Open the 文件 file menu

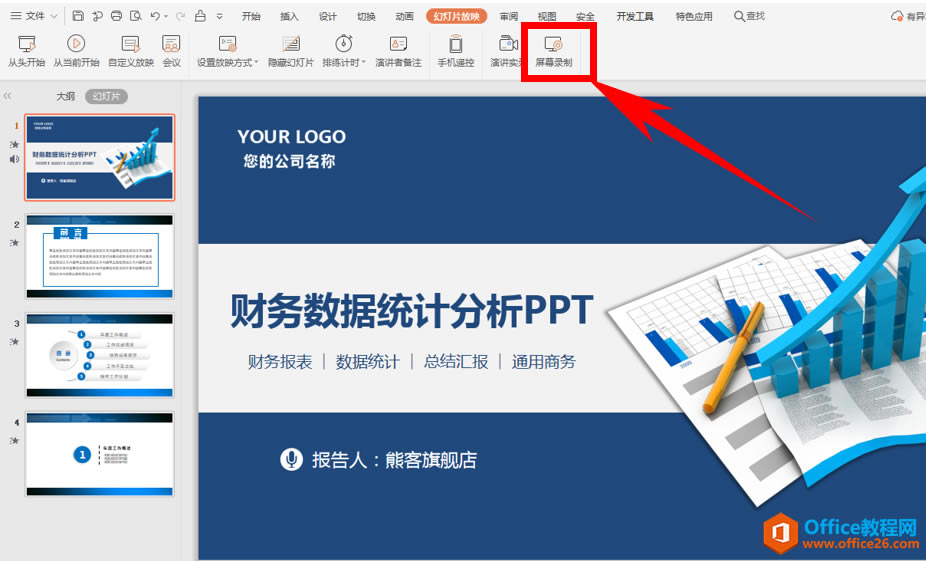28,16
